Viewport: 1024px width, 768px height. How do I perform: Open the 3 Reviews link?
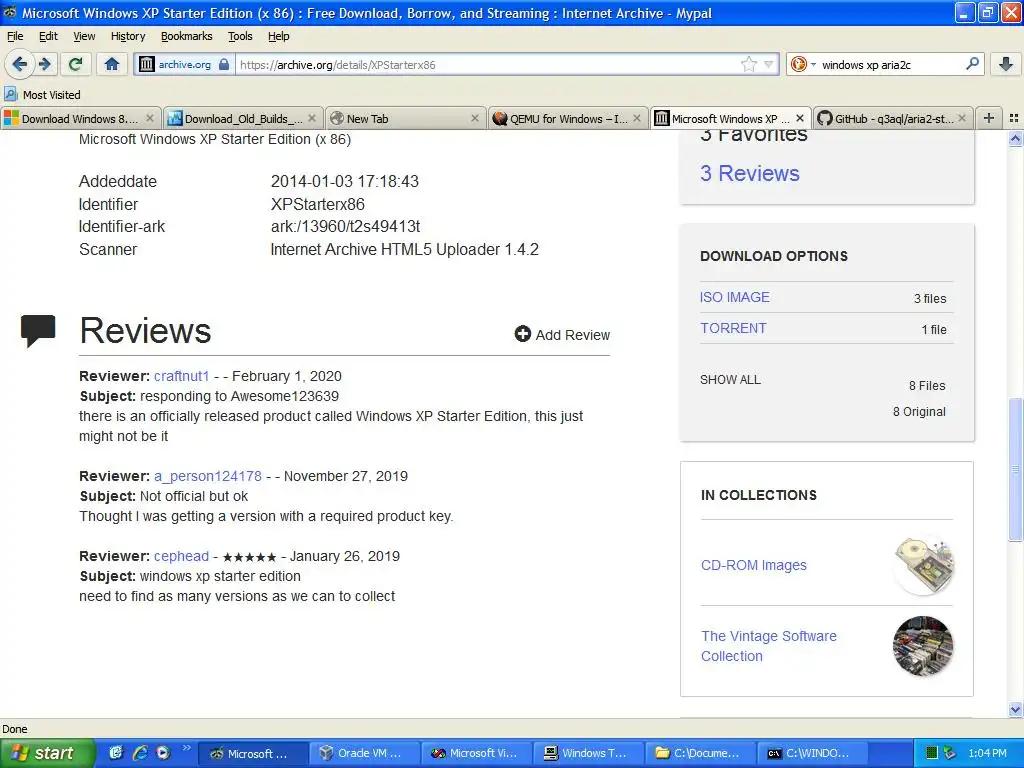click(749, 173)
